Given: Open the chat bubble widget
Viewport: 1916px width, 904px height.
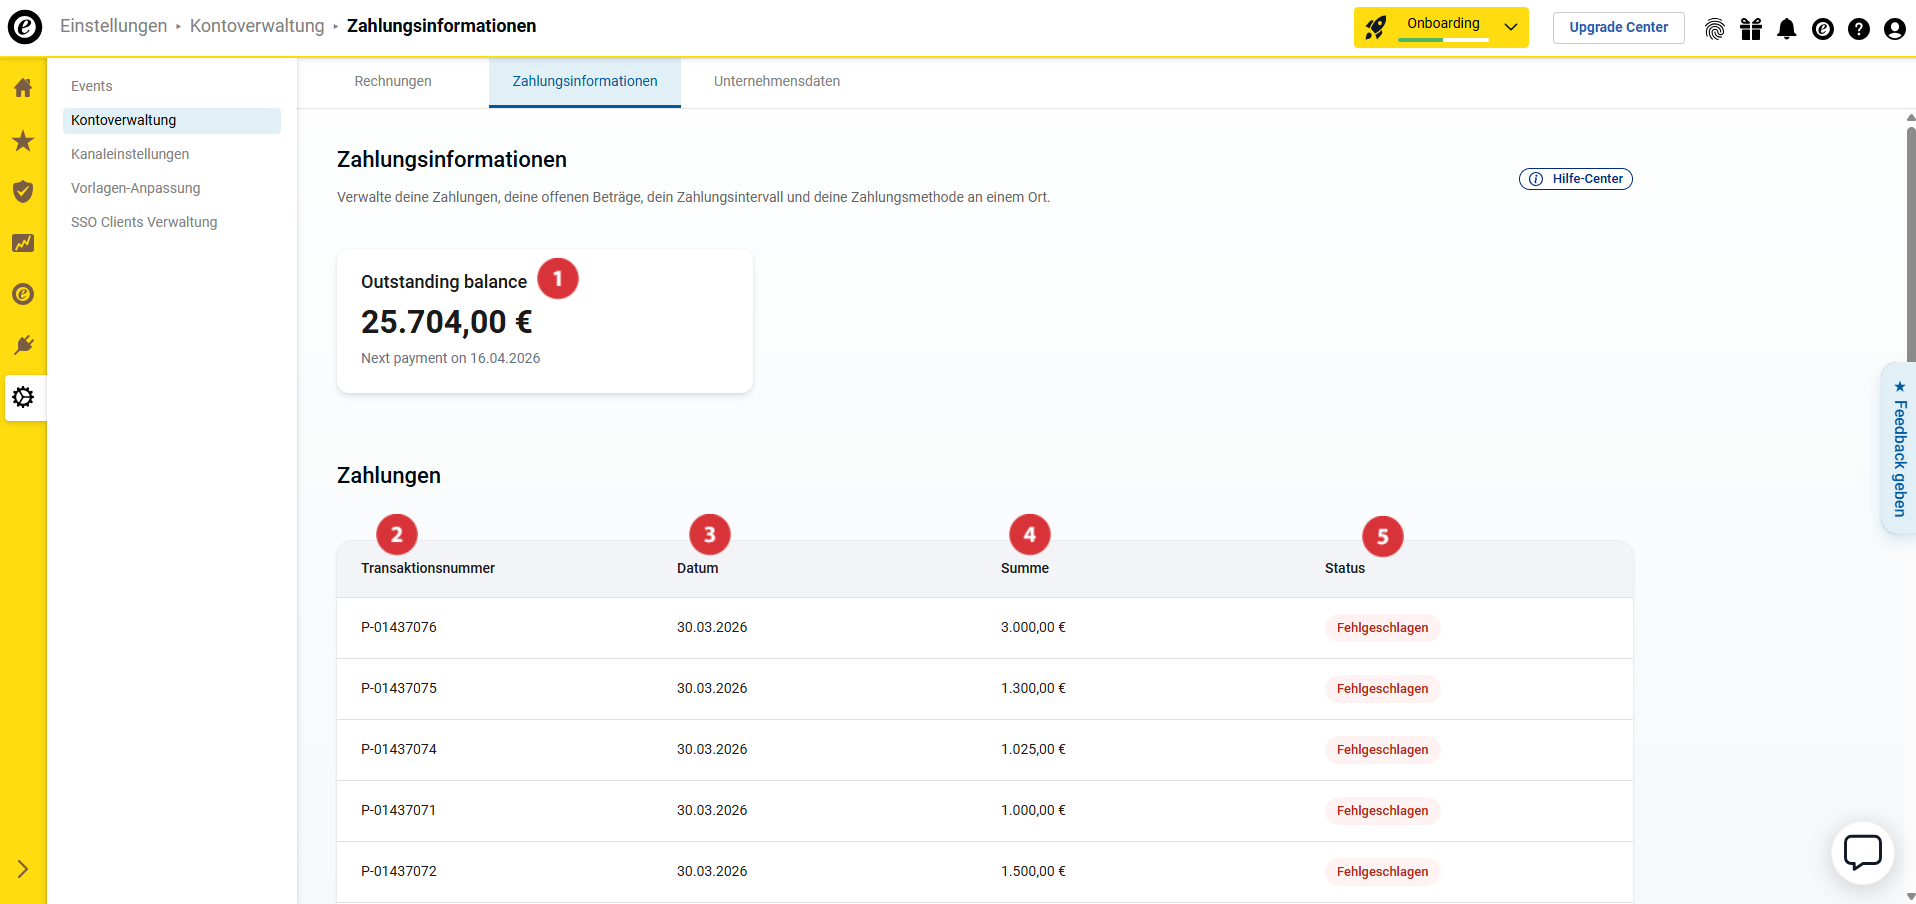Looking at the screenshot, I should 1862,853.
